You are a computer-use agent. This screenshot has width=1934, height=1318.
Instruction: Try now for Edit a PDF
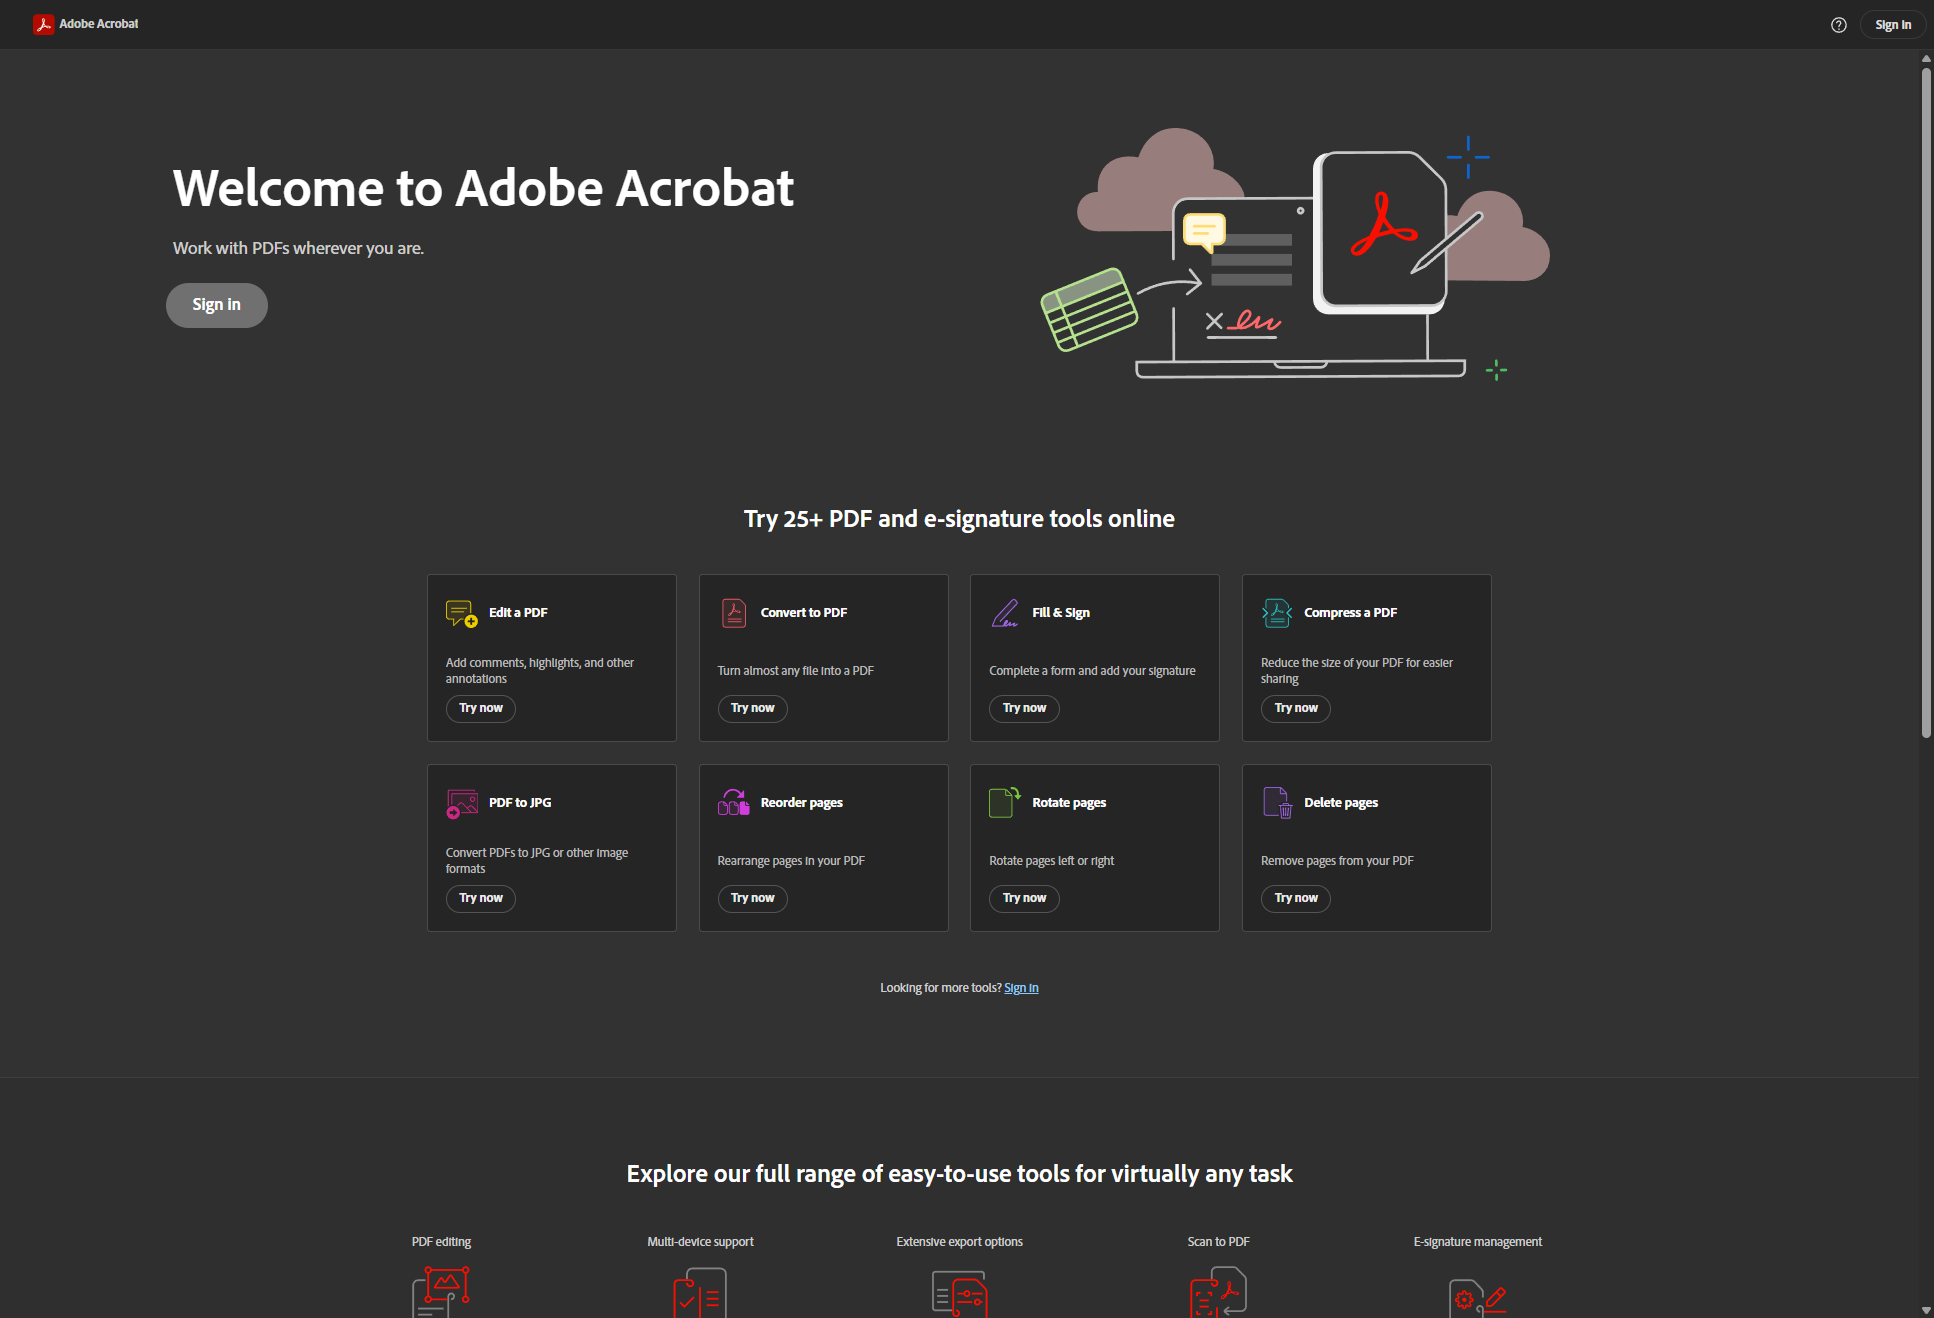pyautogui.click(x=481, y=708)
